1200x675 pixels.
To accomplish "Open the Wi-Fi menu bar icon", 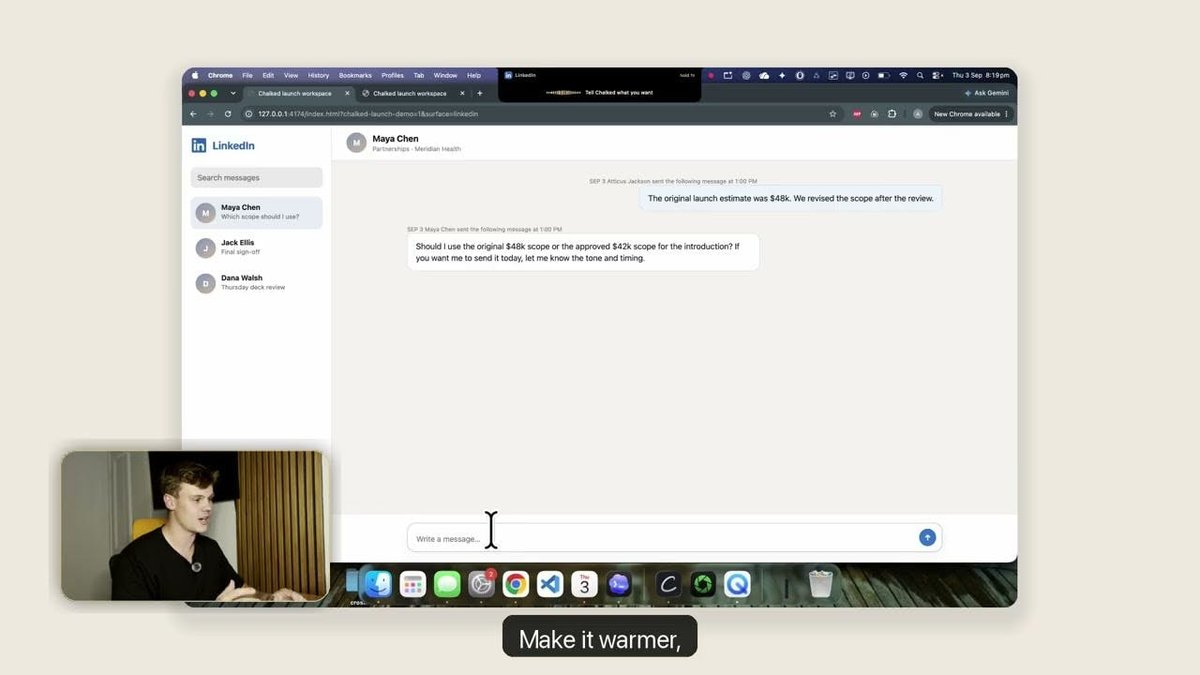I will [903, 75].
